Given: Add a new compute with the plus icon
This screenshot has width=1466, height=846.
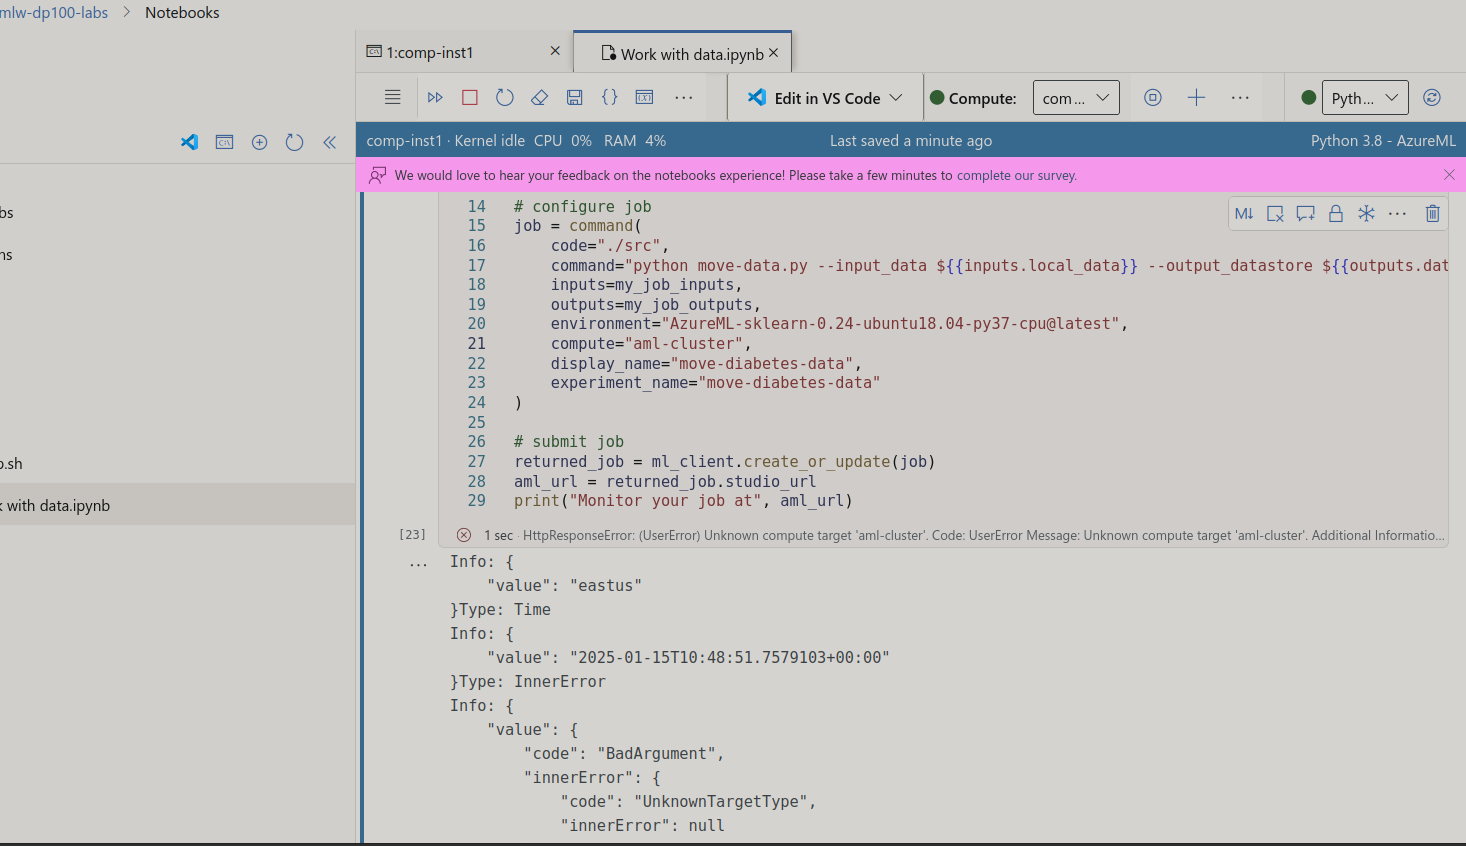Looking at the screenshot, I should point(1196,97).
